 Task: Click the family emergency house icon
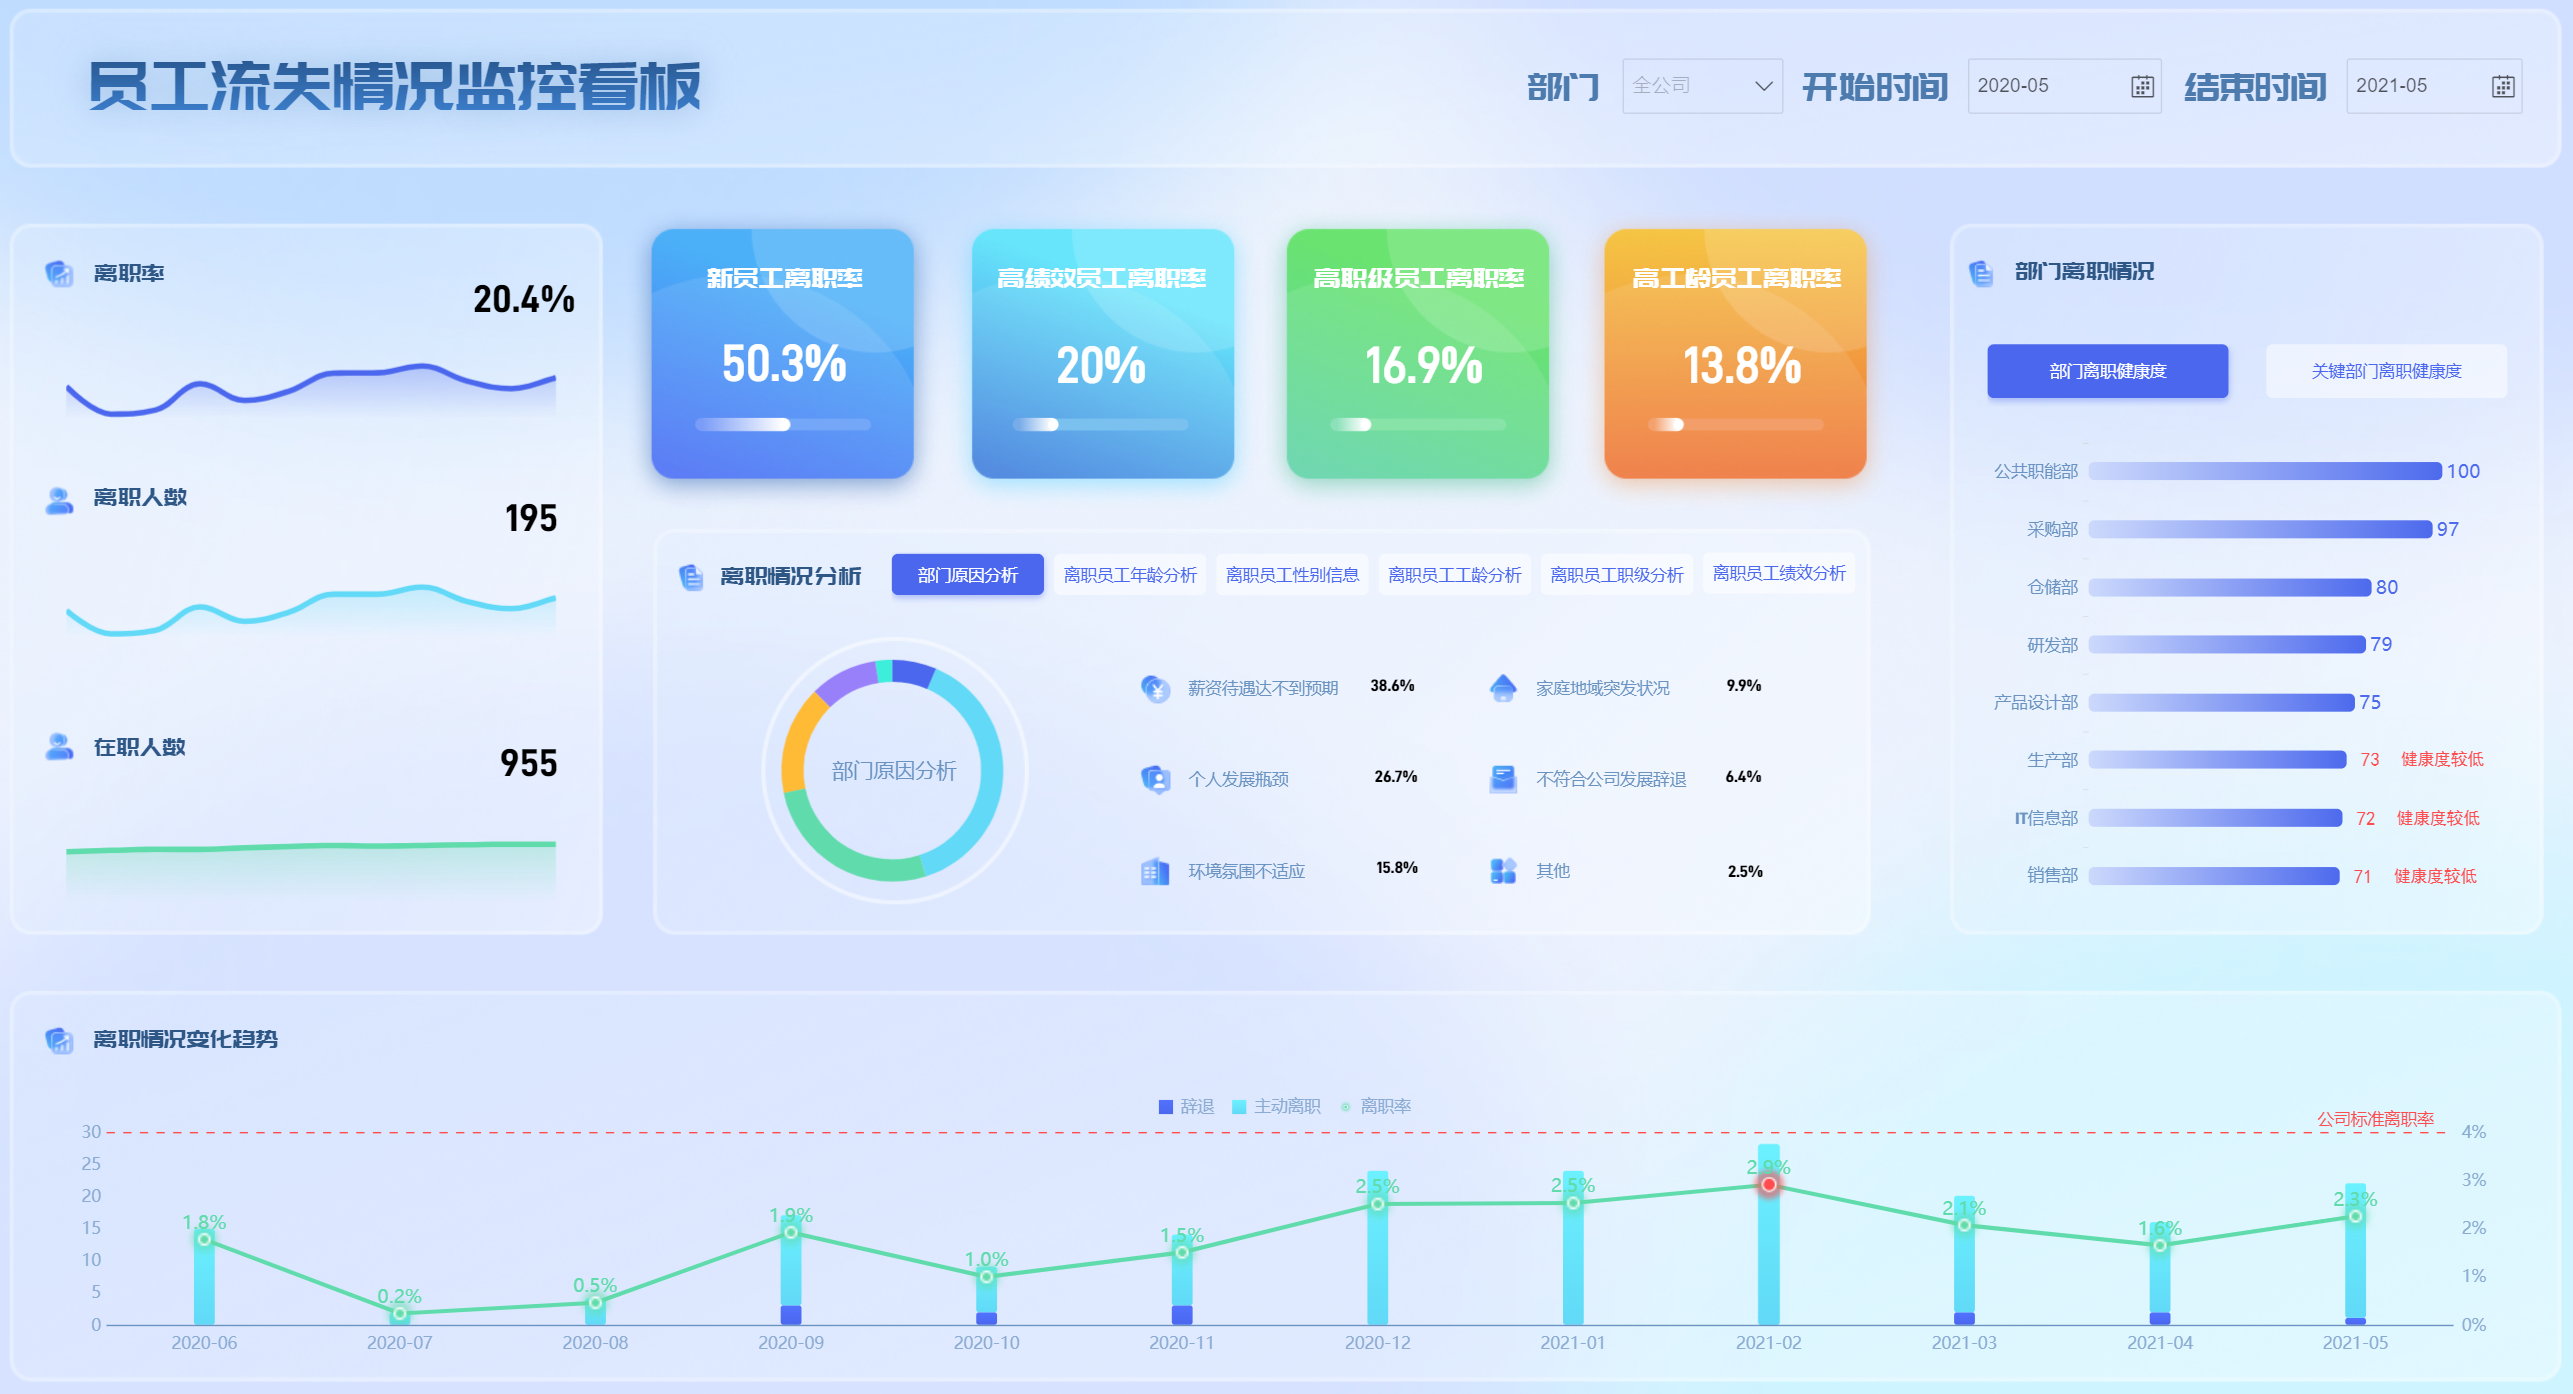coord(1502,688)
